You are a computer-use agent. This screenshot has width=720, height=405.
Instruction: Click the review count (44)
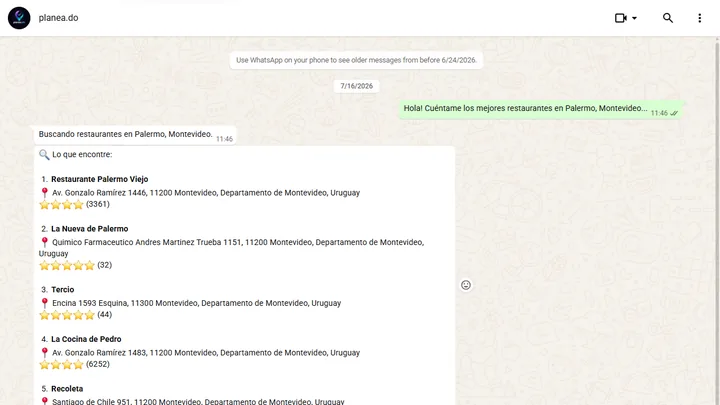pyautogui.click(x=104, y=315)
